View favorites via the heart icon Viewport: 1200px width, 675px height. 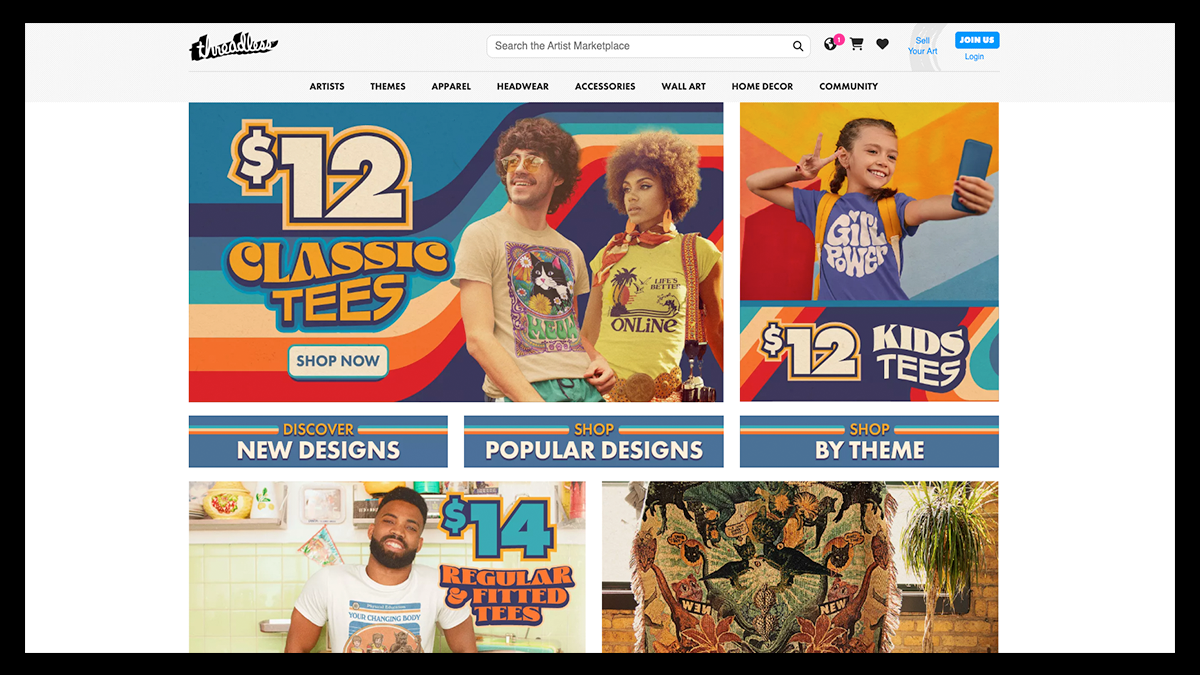[882, 44]
